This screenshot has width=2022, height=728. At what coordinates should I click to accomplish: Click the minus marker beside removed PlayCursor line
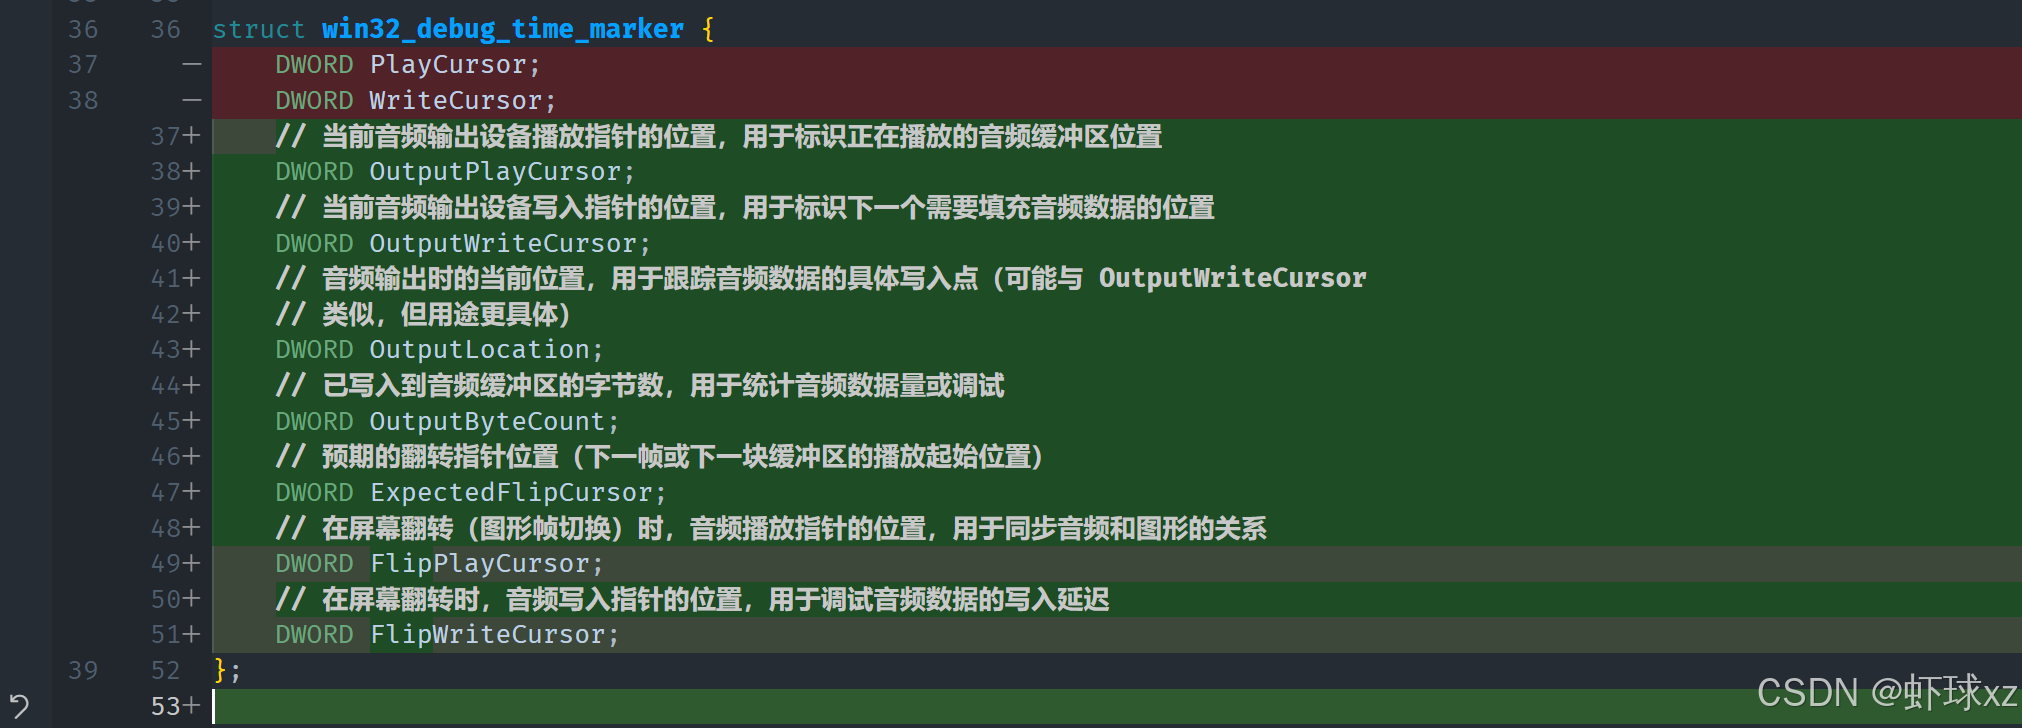(x=192, y=65)
